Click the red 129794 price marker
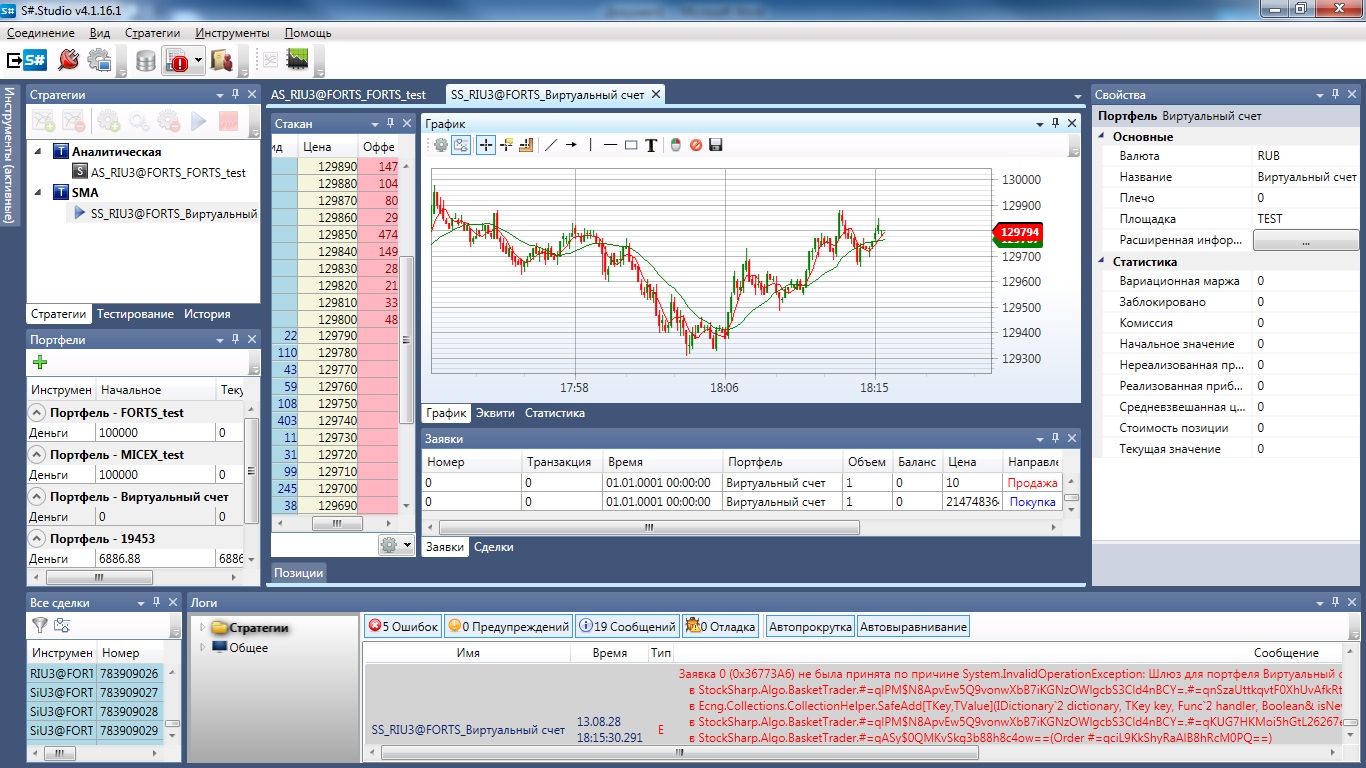 click(1016, 232)
